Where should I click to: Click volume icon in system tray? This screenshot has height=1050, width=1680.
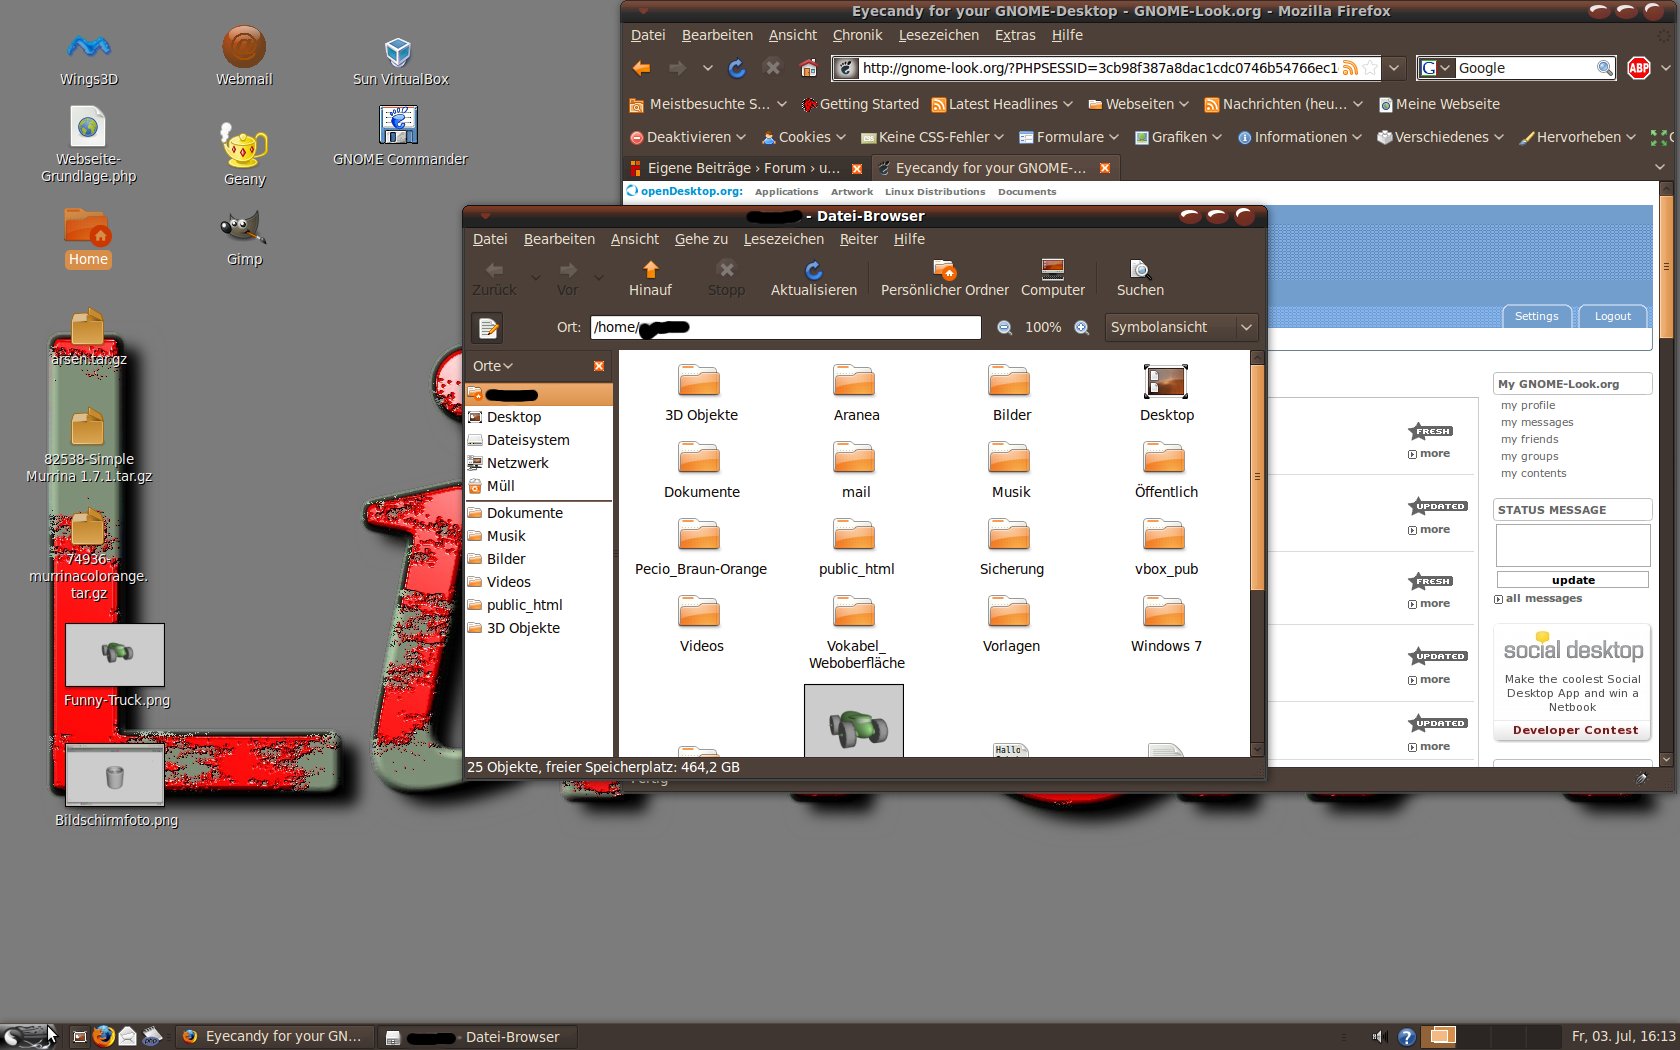[x=1378, y=1036]
